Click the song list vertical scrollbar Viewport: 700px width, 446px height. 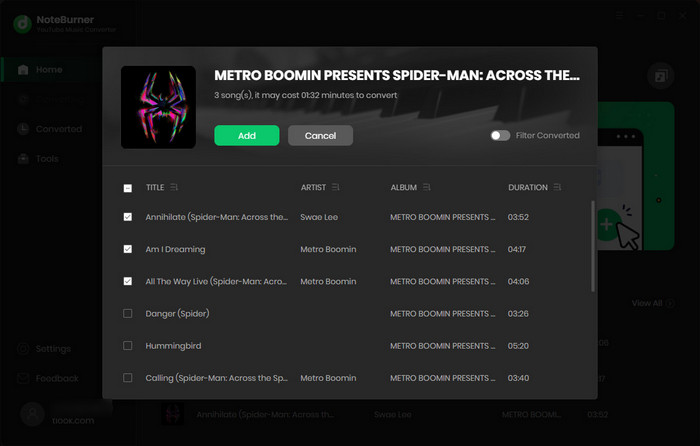click(x=593, y=245)
